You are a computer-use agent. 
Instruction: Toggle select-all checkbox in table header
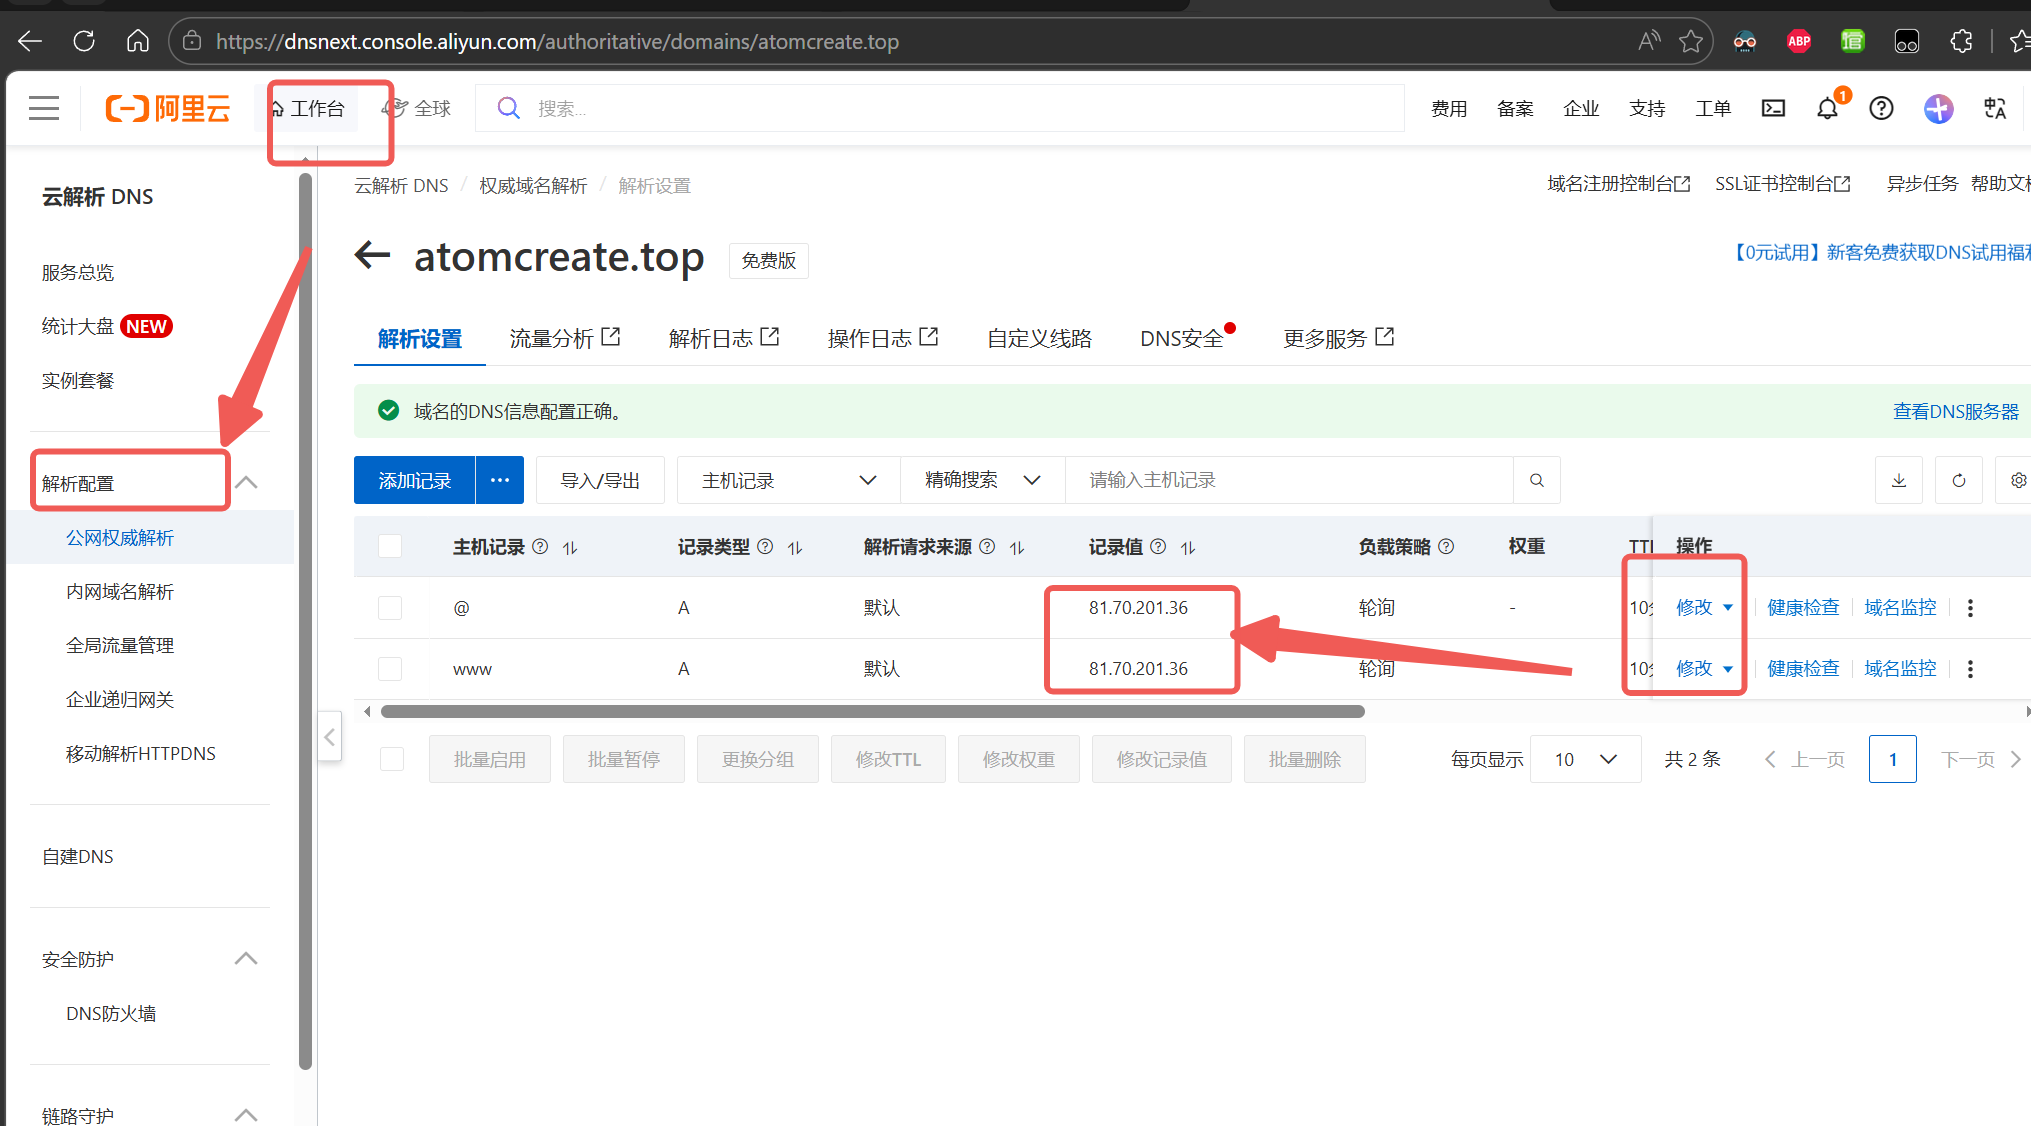pos(390,546)
